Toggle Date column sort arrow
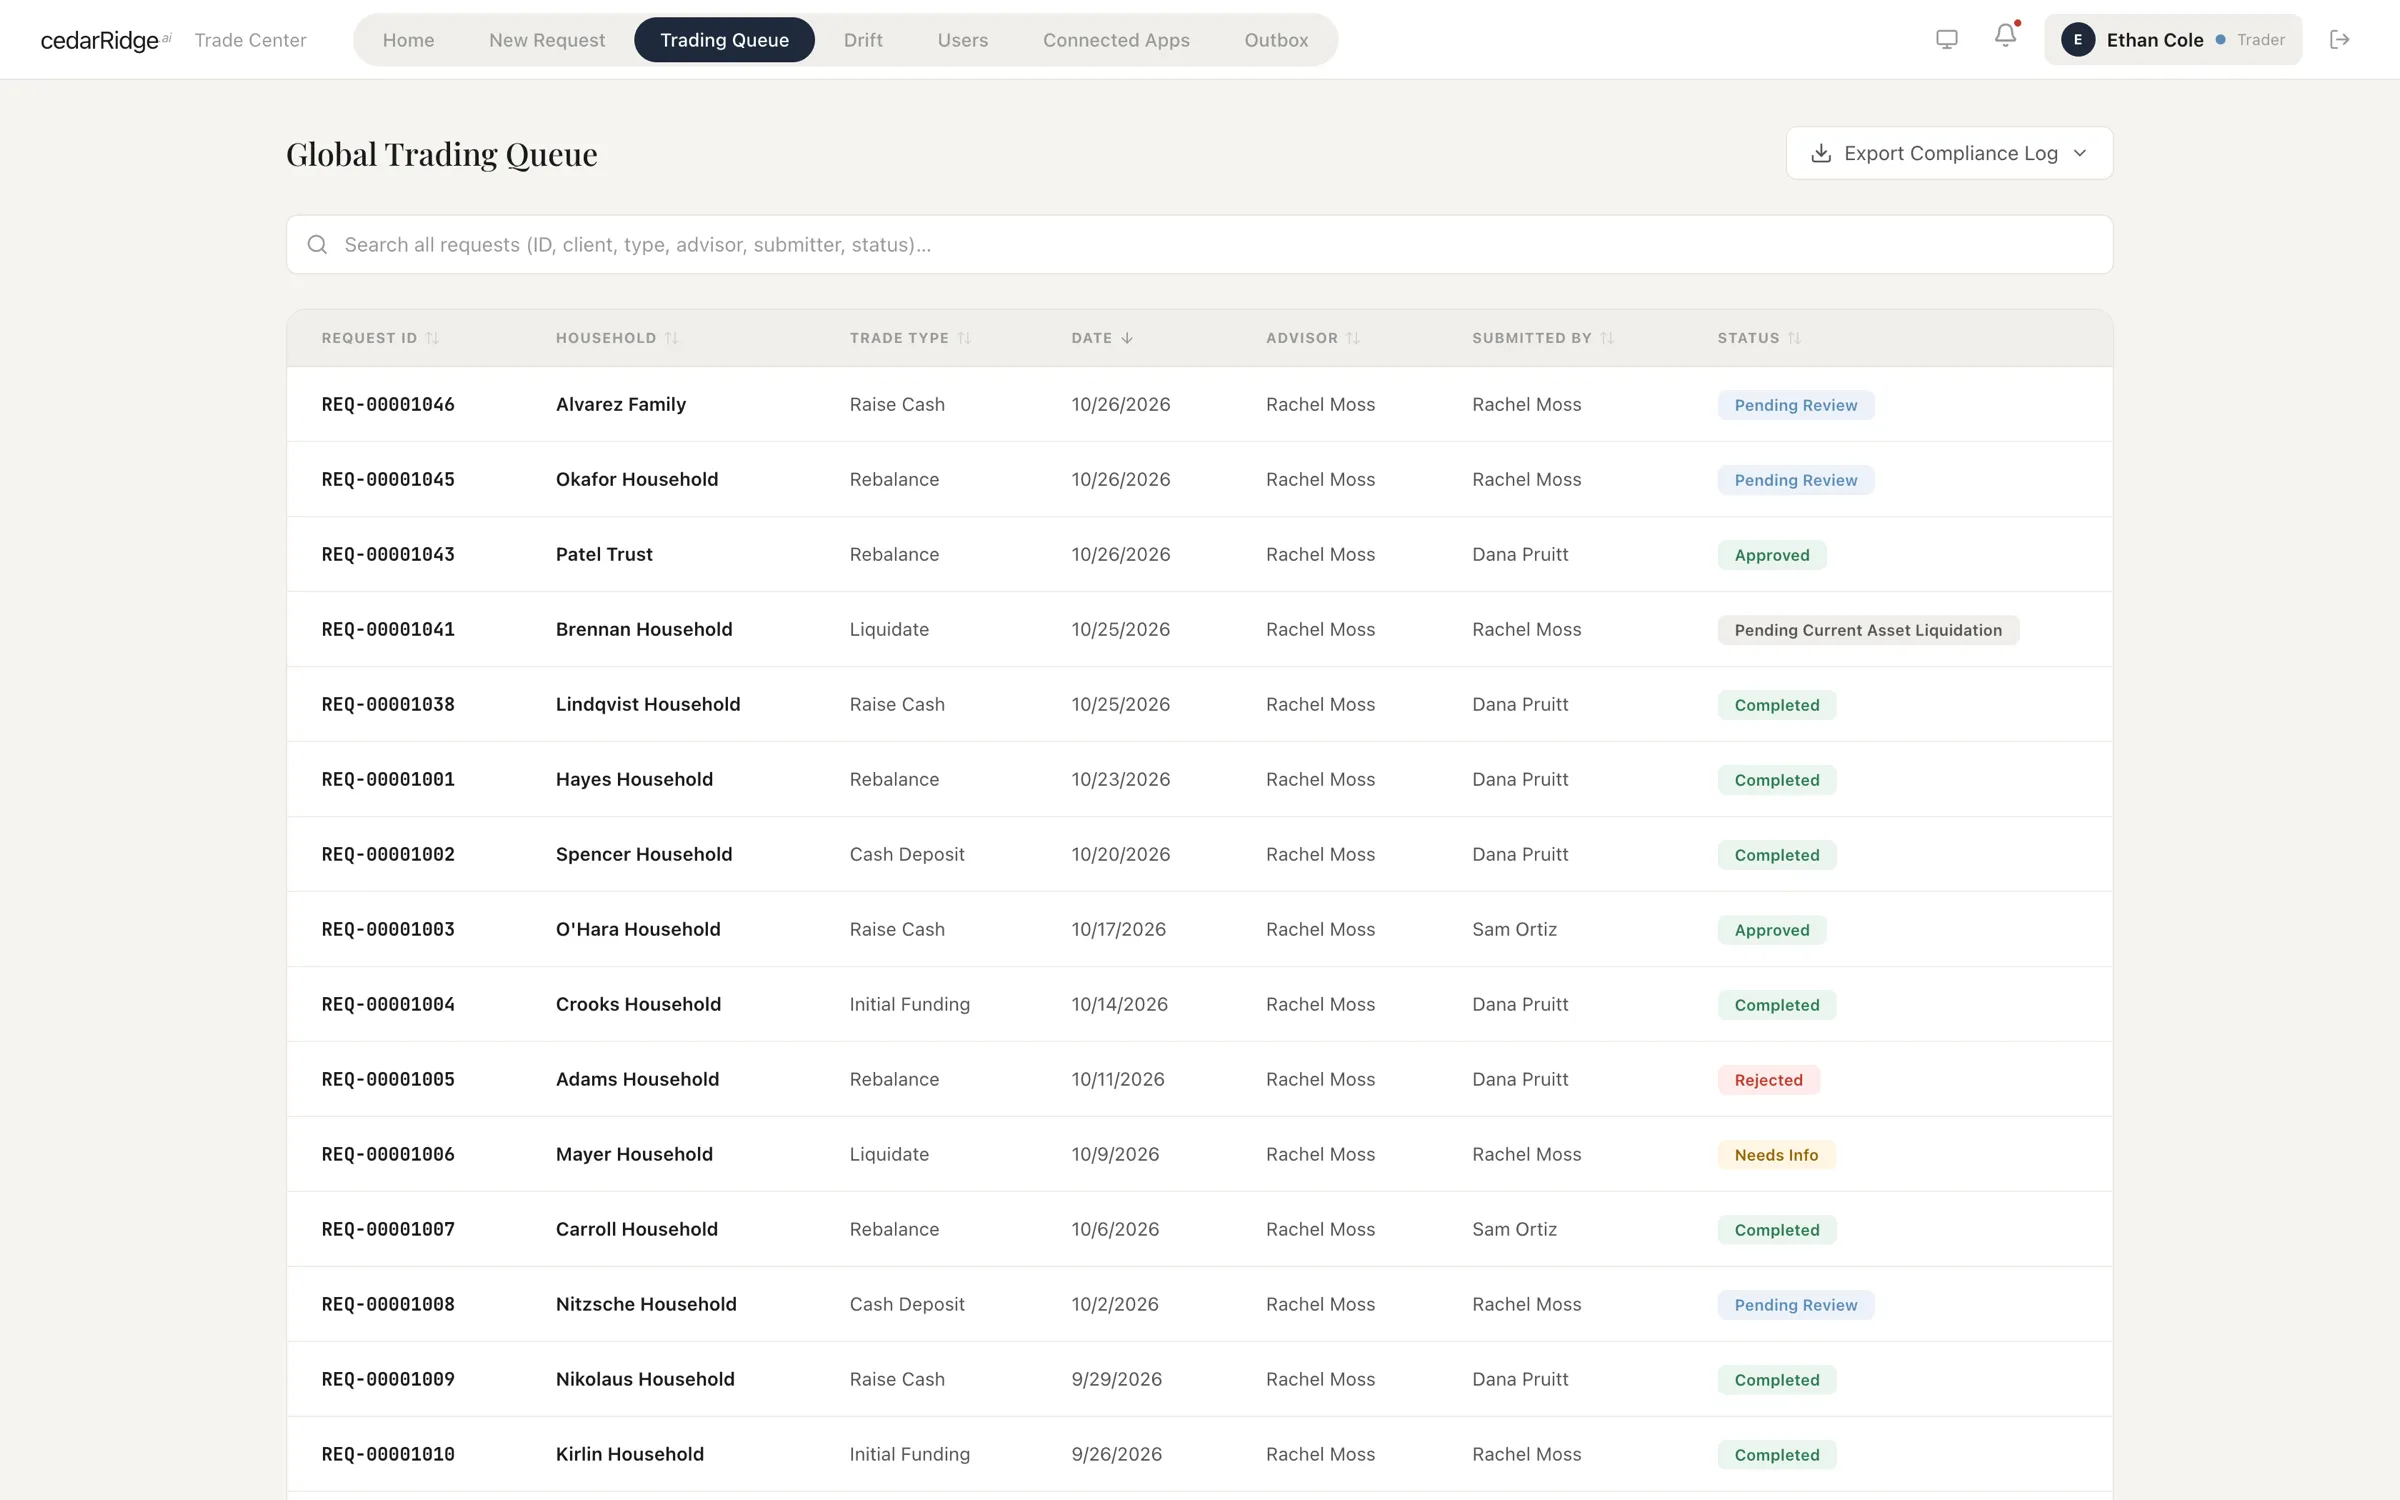Viewport: 2400px width, 1500px height. [x=1127, y=338]
